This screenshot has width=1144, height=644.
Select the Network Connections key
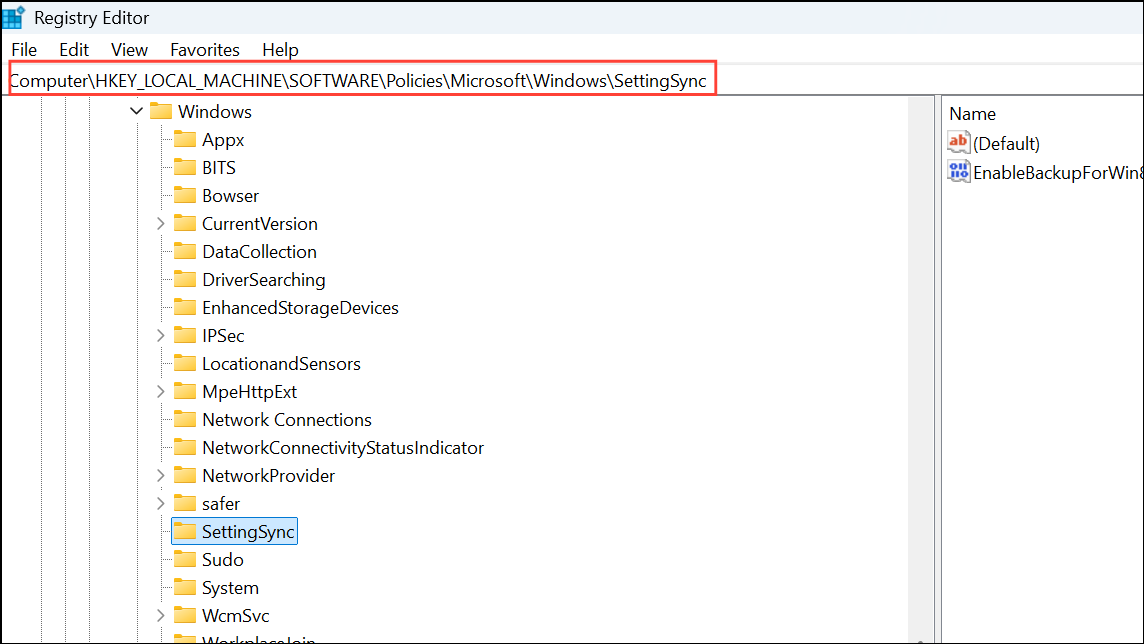coord(287,419)
